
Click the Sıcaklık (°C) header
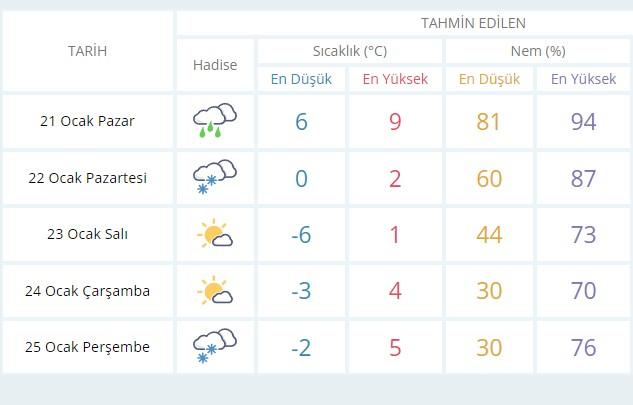click(x=349, y=51)
